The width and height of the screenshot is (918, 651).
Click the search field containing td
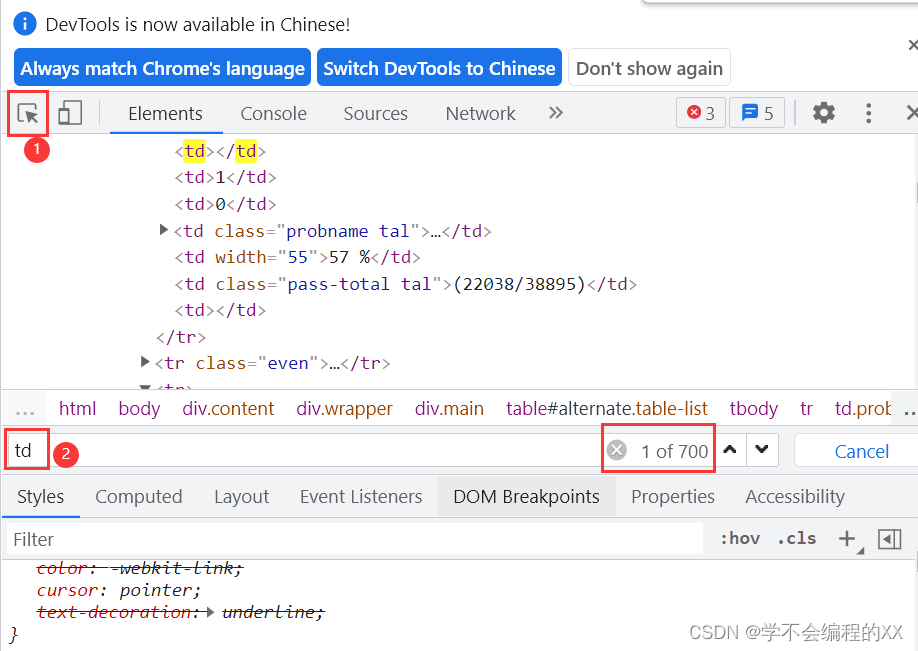coord(304,450)
